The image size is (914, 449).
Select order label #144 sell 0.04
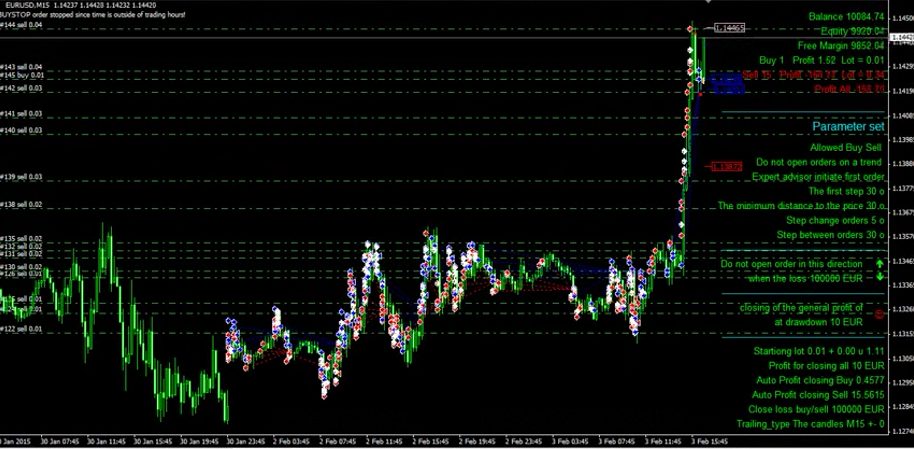click(22, 25)
